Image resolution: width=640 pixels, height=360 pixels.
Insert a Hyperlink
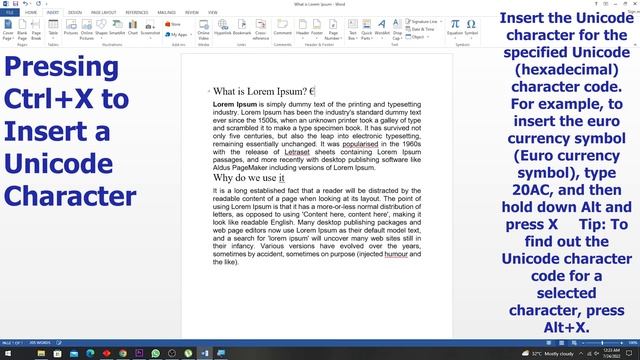[x=222, y=27]
